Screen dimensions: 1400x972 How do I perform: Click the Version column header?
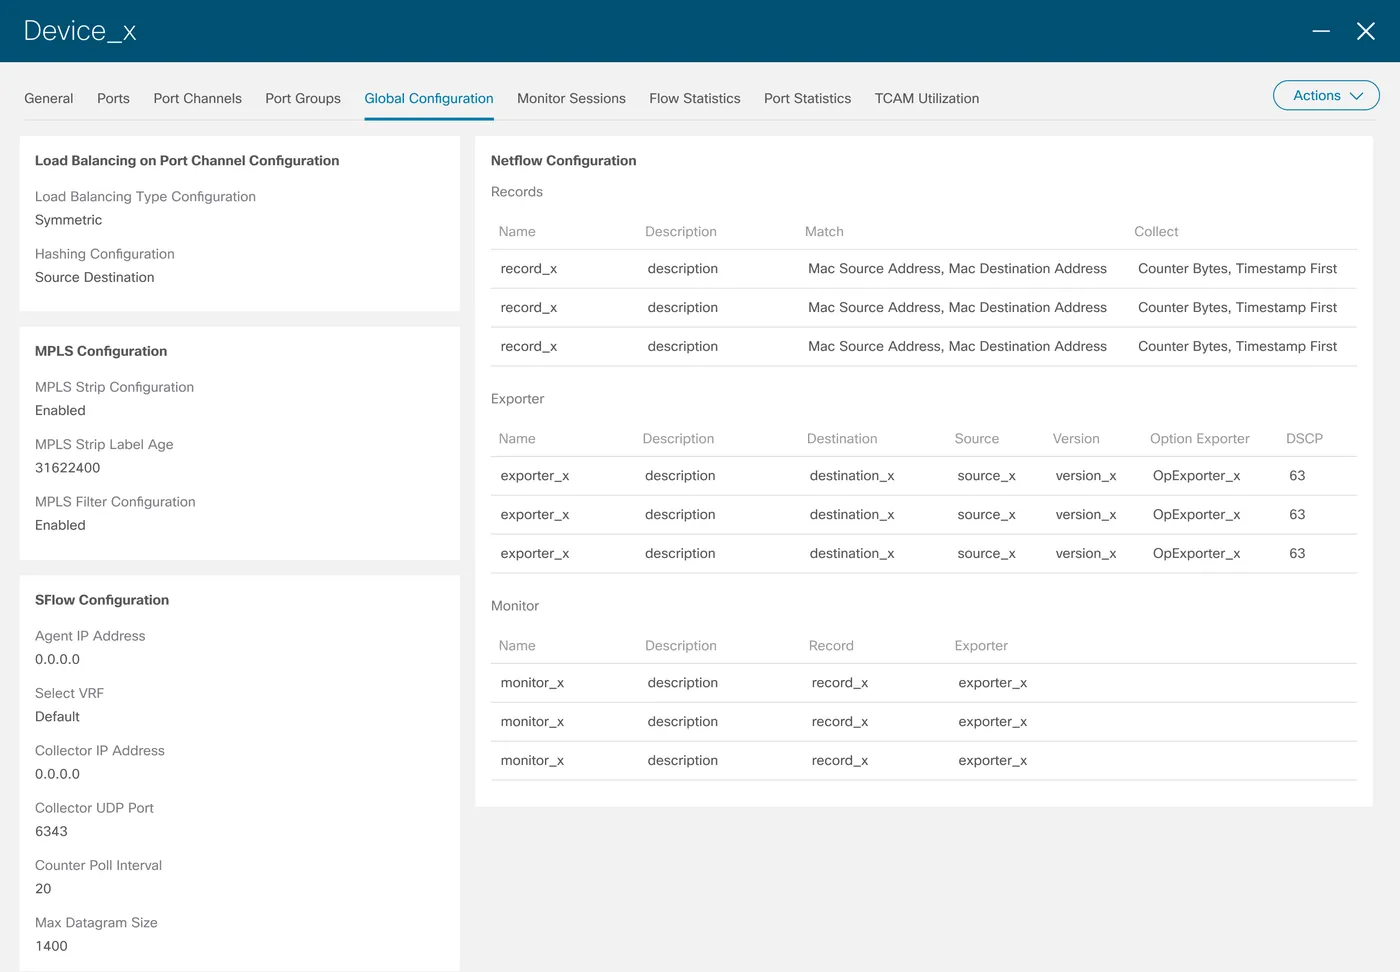click(1076, 438)
